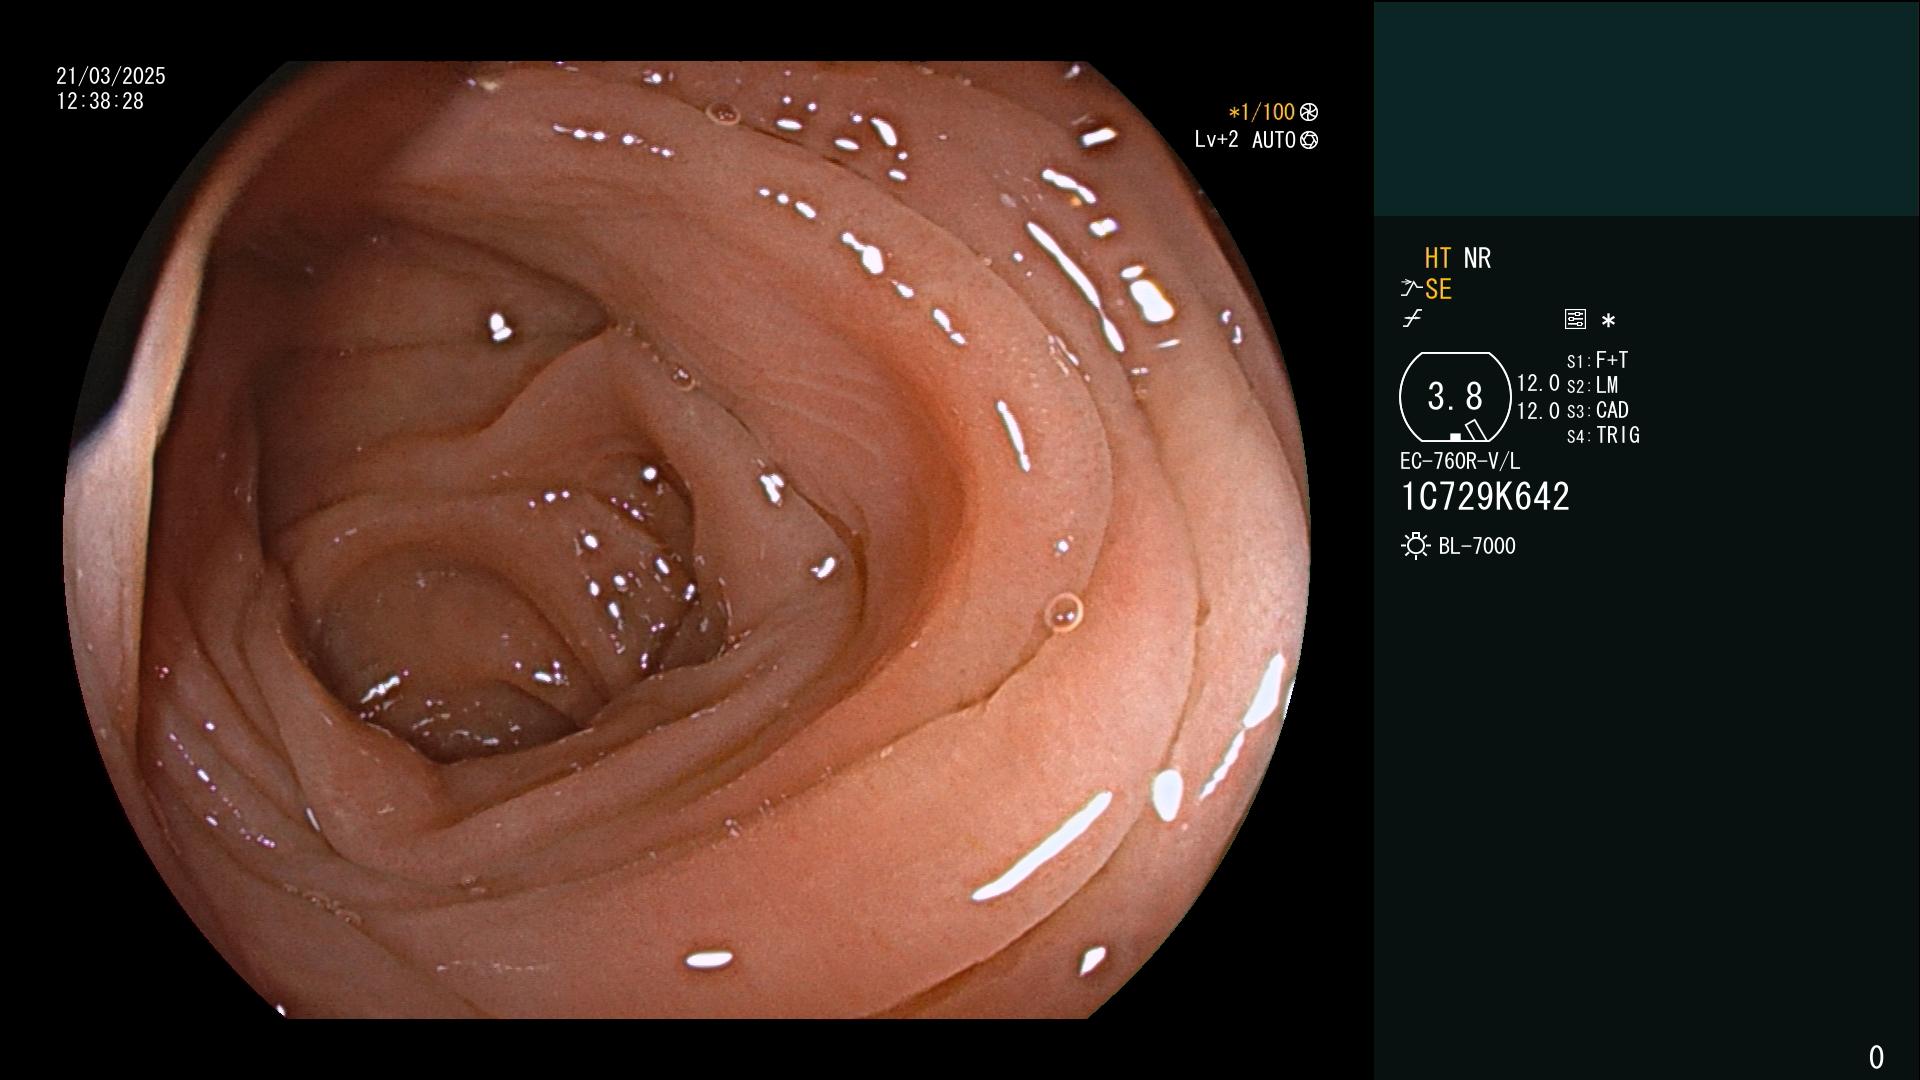Click the Lv+2 brightness level
1920x1080 pixels.
click(x=1216, y=140)
